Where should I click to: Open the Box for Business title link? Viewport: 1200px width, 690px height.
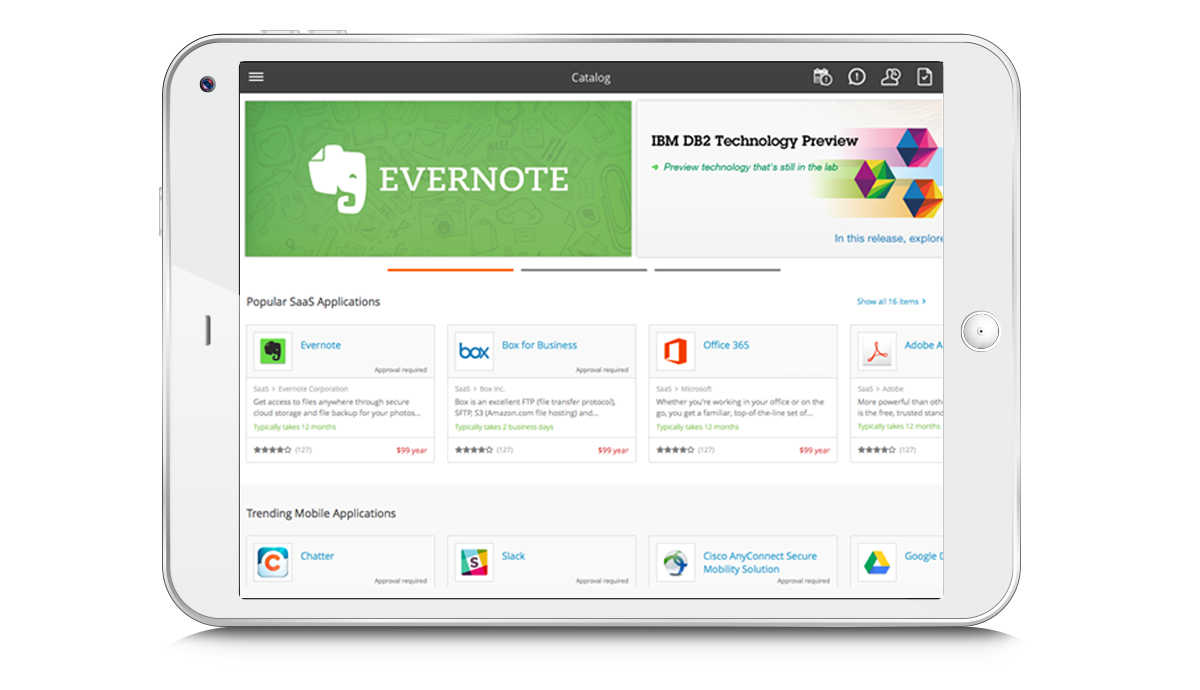point(539,345)
